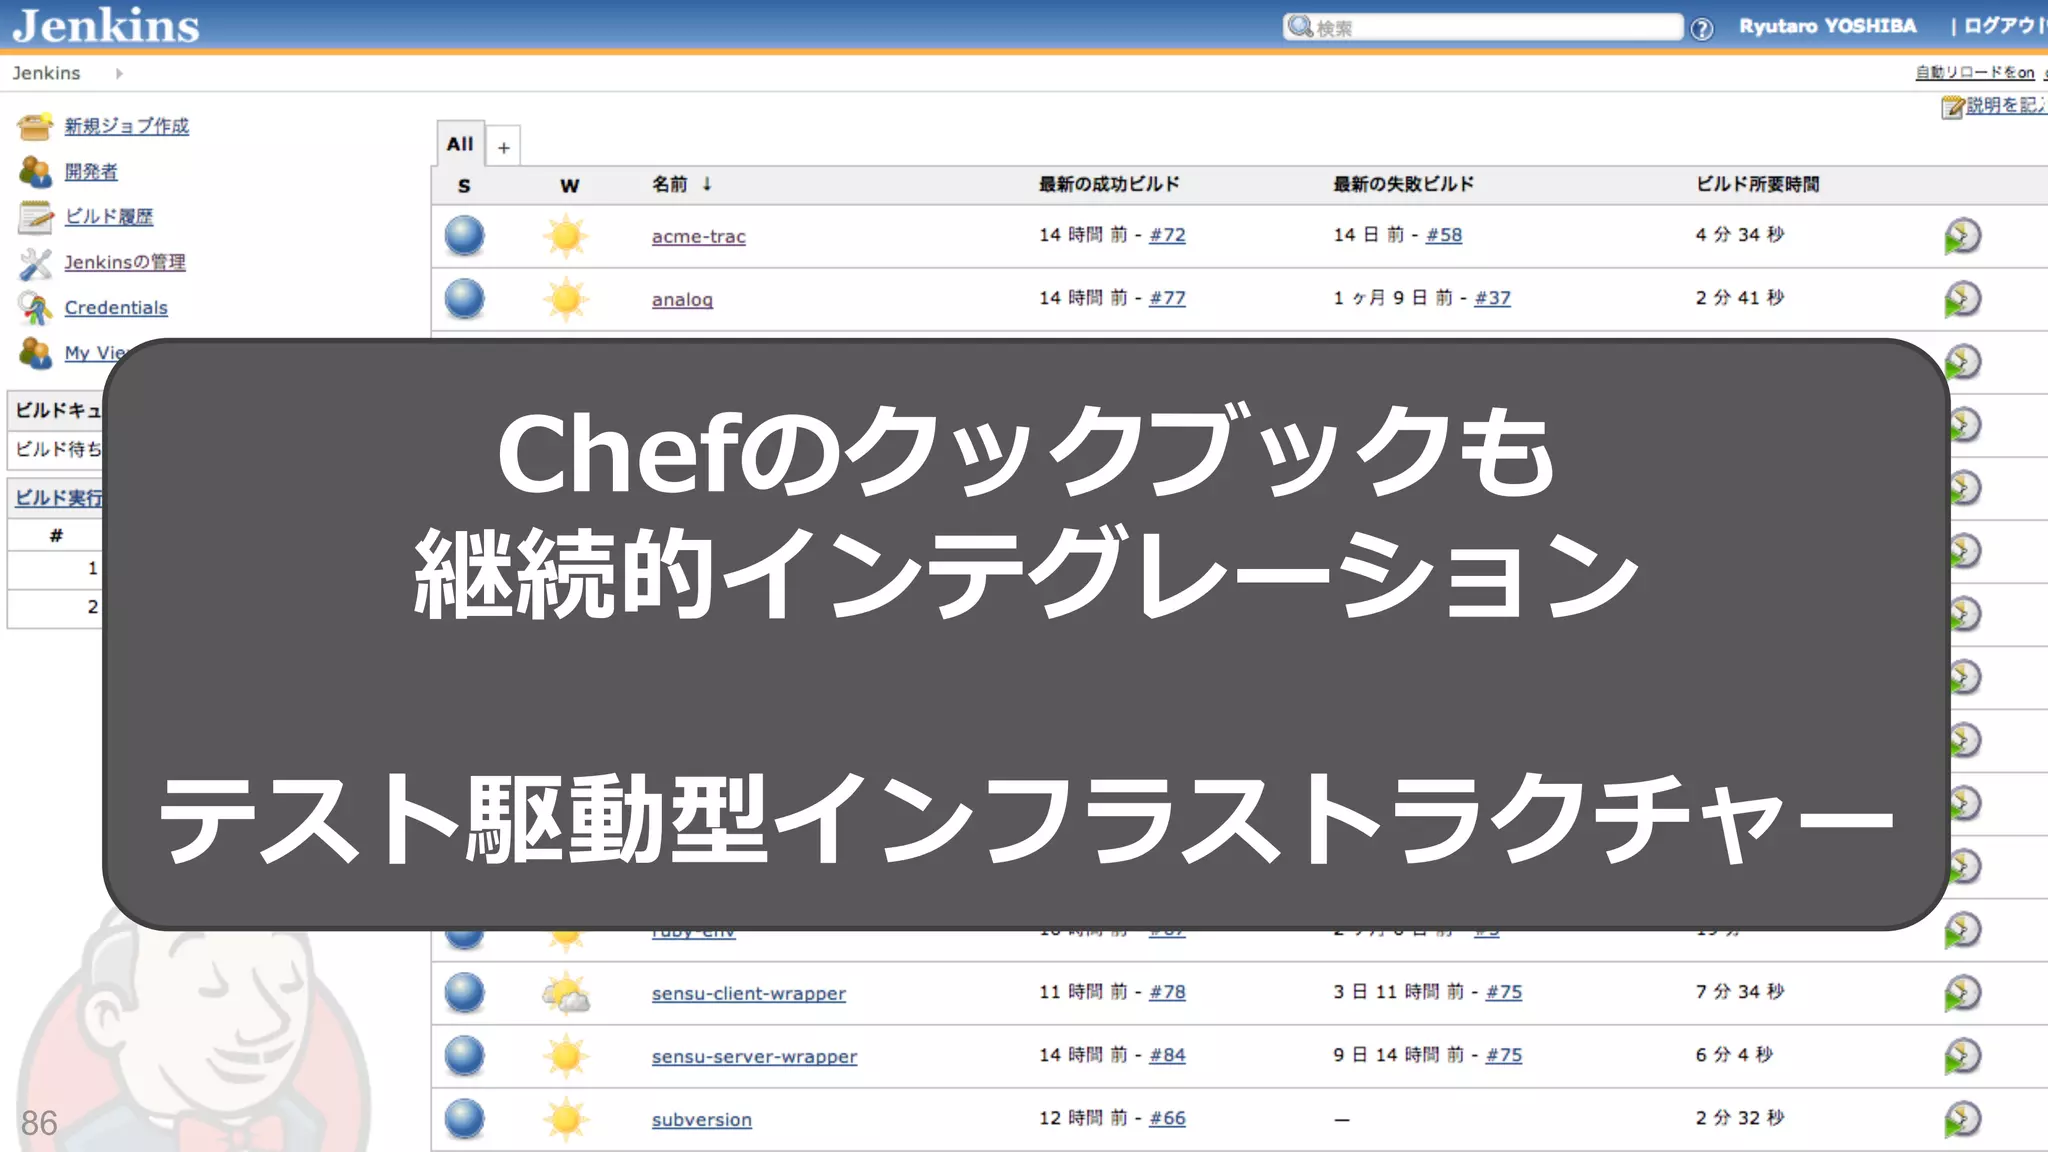Click inside the 検索 search field
The height and width of the screenshot is (1152, 2048).
click(1483, 27)
